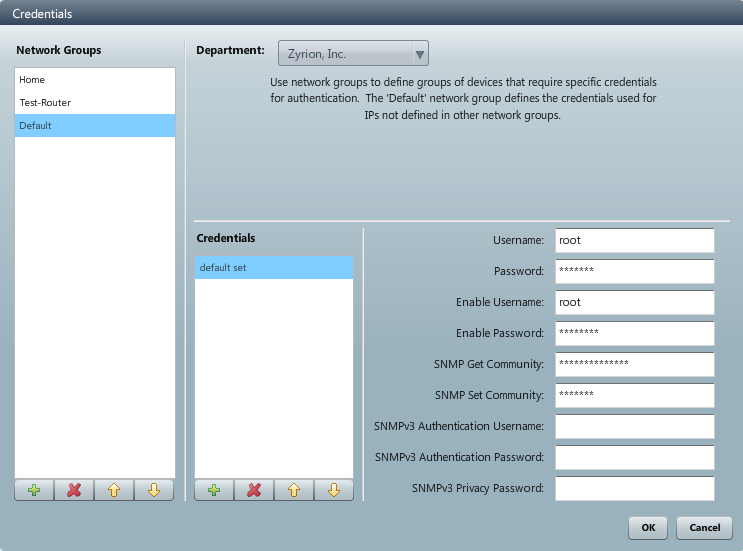Delete the selected credential set
Screen dimensions: 743x551
(x=254, y=490)
